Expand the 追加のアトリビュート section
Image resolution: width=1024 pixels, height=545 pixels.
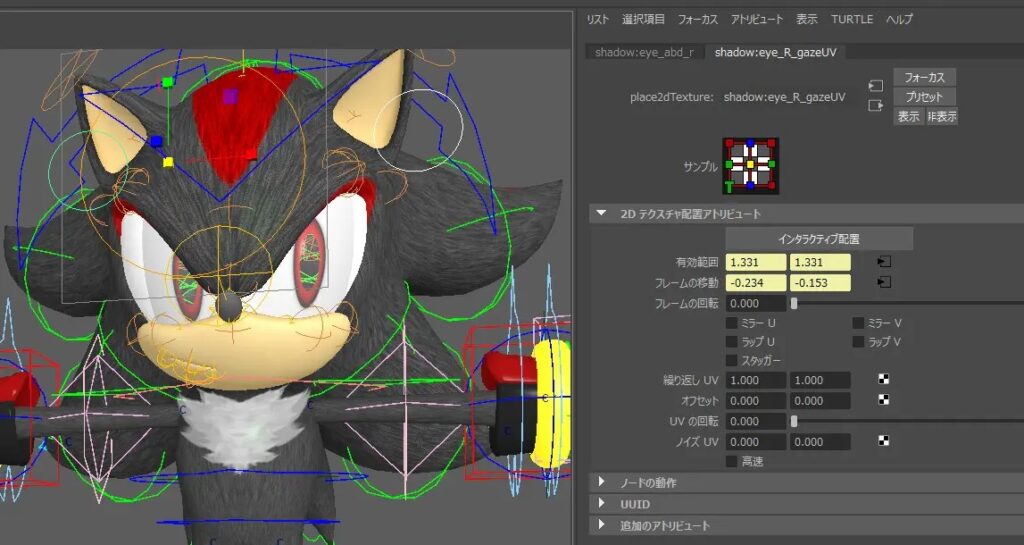click(601, 525)
